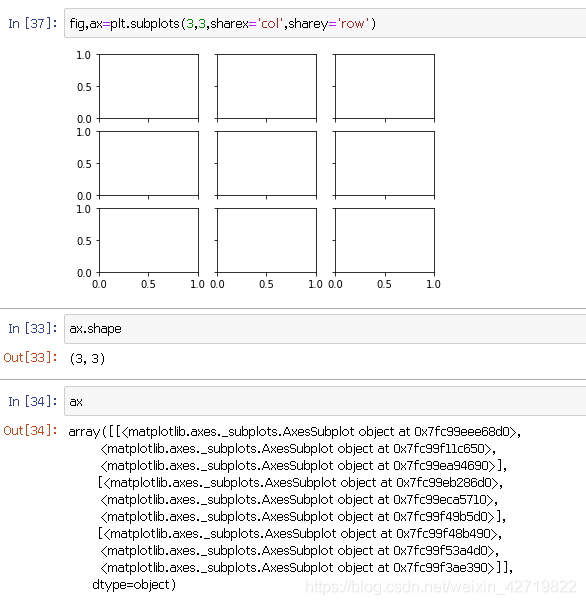This screenshot has height=605, width=586.
Task: Click the output line ending 0x7fc99eb286d0
Action: [x=301, y=483]
